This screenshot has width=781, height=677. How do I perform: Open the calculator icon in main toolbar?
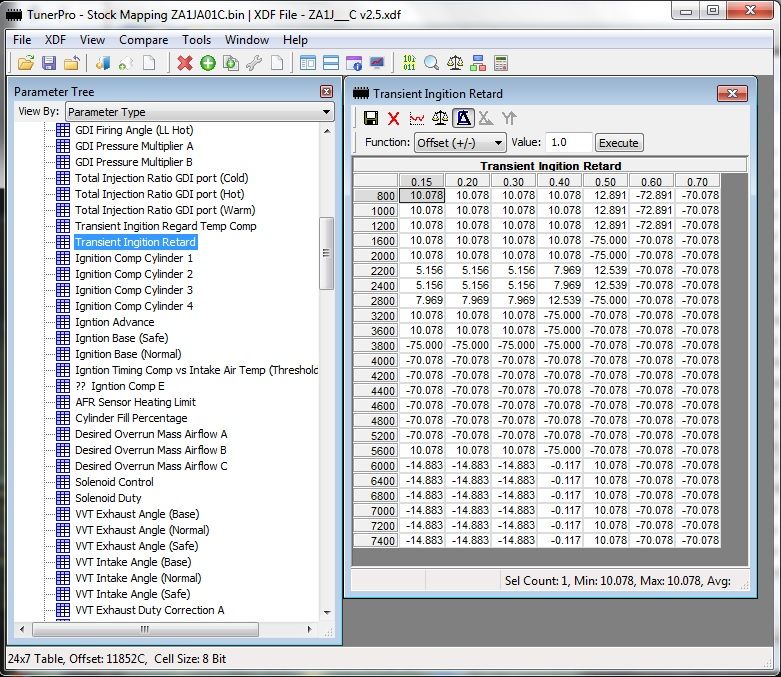tap(500, 63)
